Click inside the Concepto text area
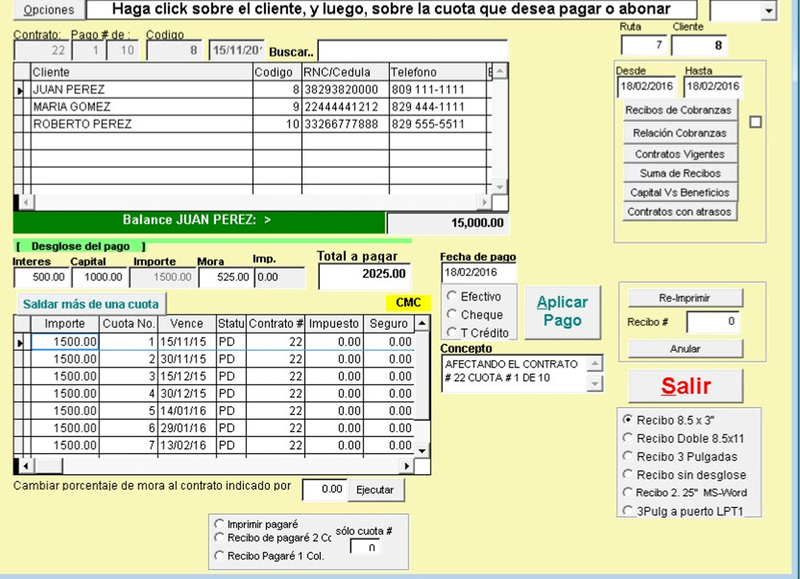Viewport: 800px width, 579px height. coord(514,373)
